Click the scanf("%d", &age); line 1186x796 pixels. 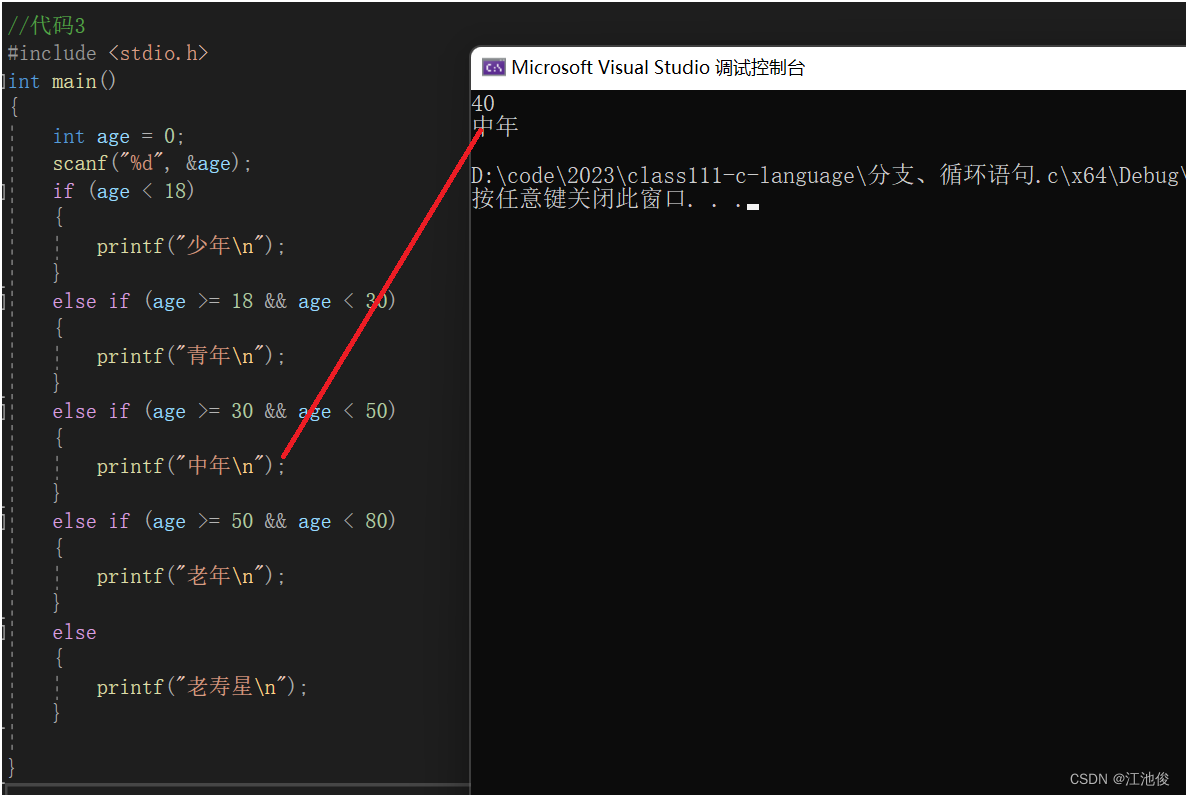click(x=151, y=163)
